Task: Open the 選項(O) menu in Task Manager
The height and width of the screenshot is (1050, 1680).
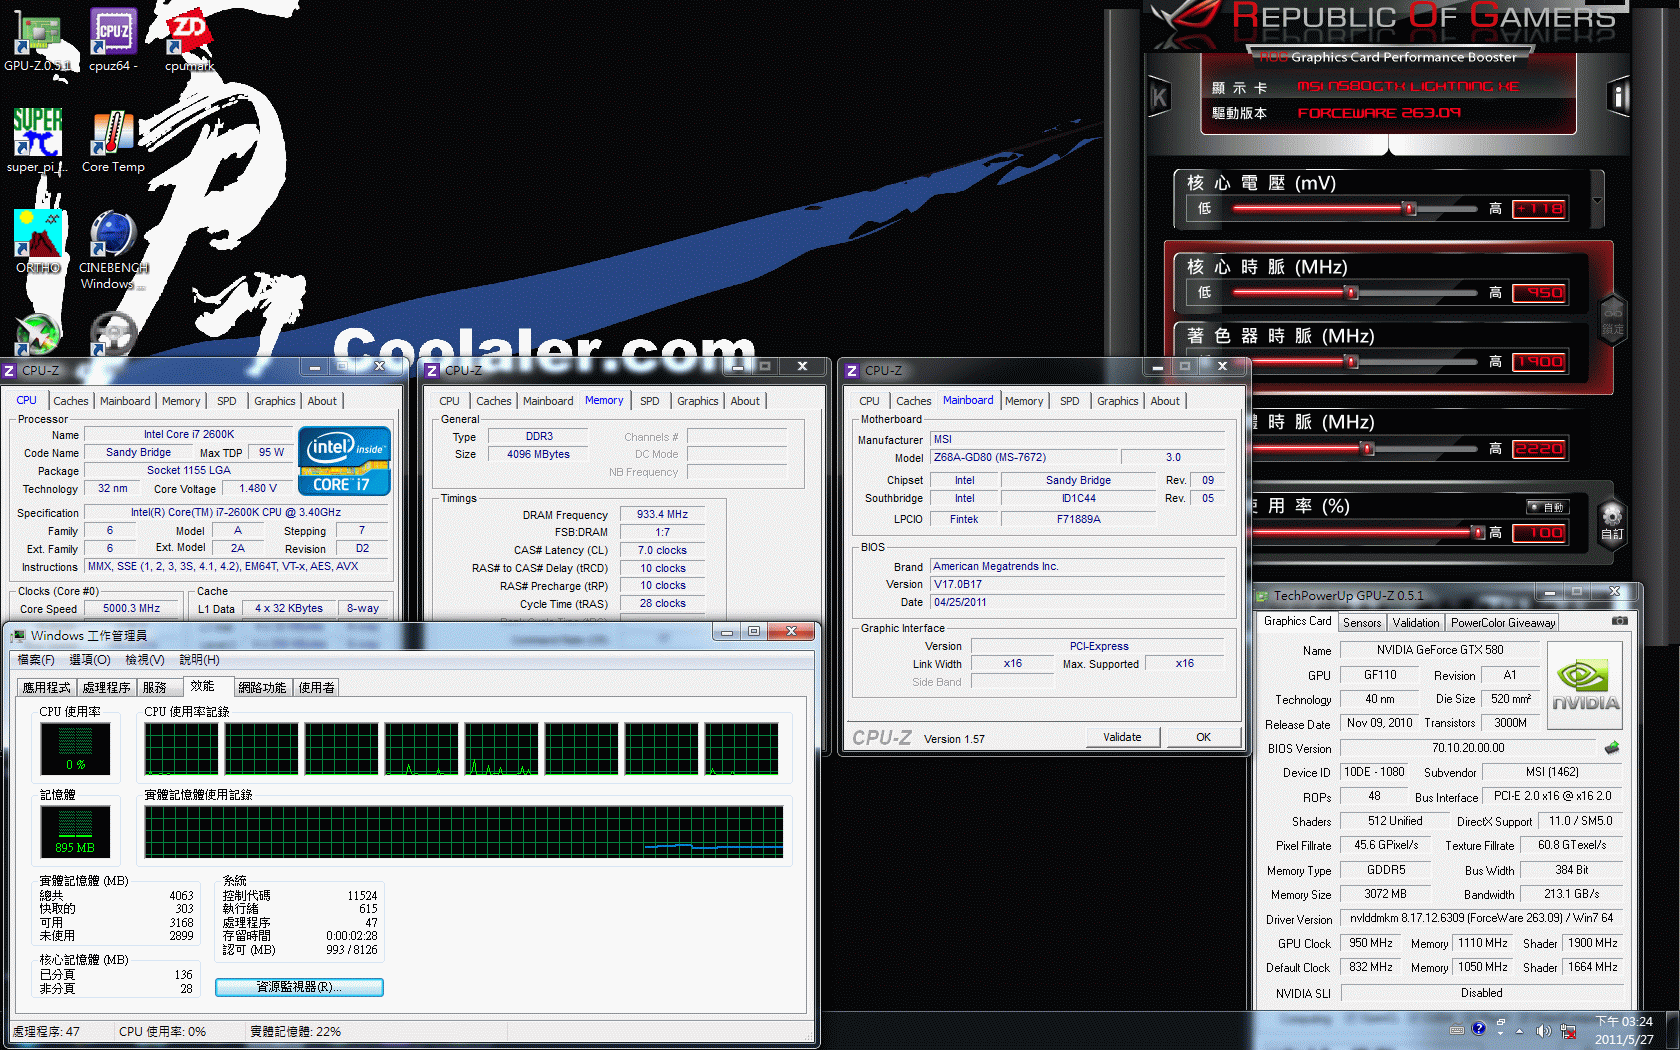Action: (x=90, y=660)
